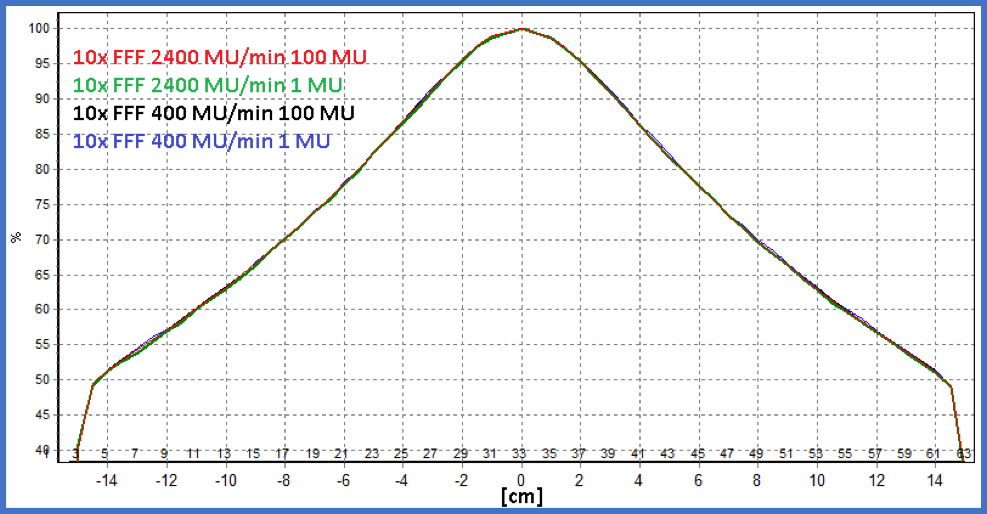The height and width of the screenshot is (514, 987).
Task: Select the 0 tick on the x-axis
Action: coord(521,480)
